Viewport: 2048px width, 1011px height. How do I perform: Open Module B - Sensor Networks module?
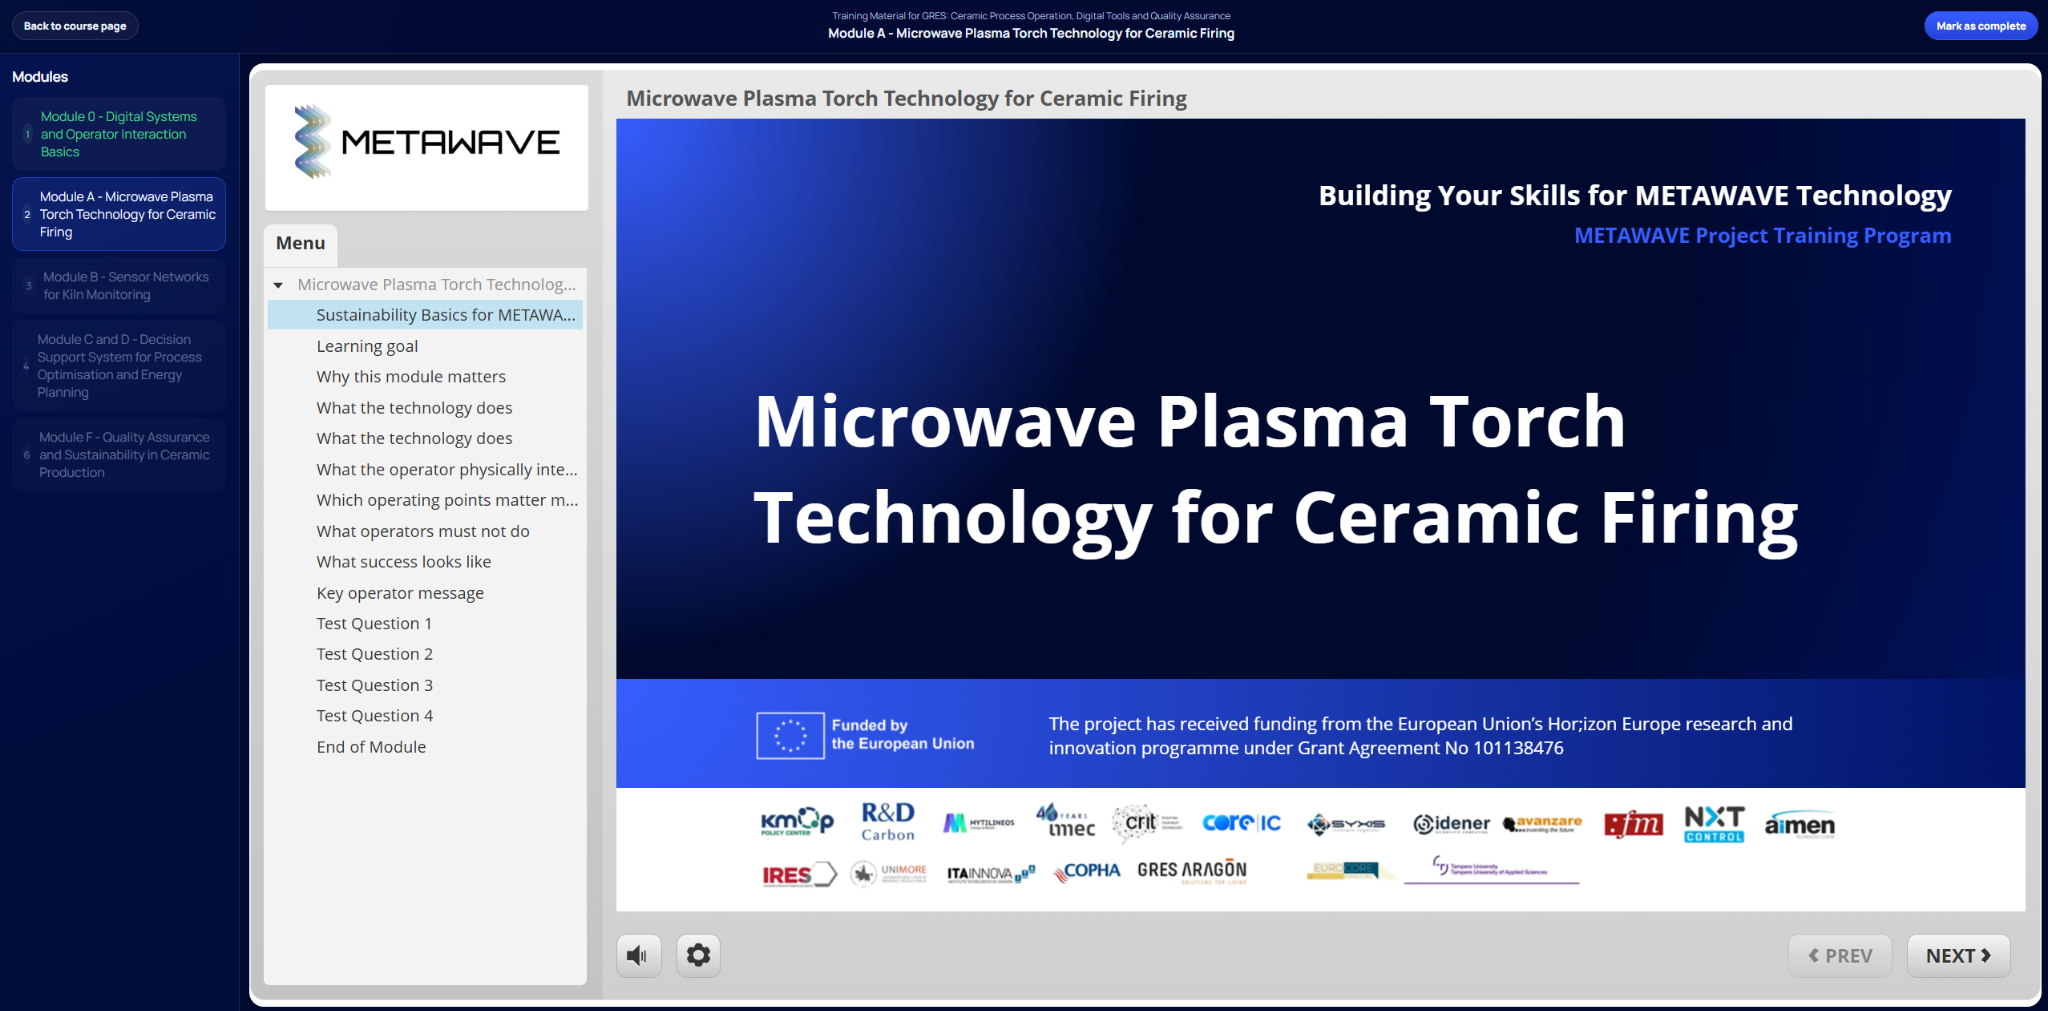click(x=119, y=286)
